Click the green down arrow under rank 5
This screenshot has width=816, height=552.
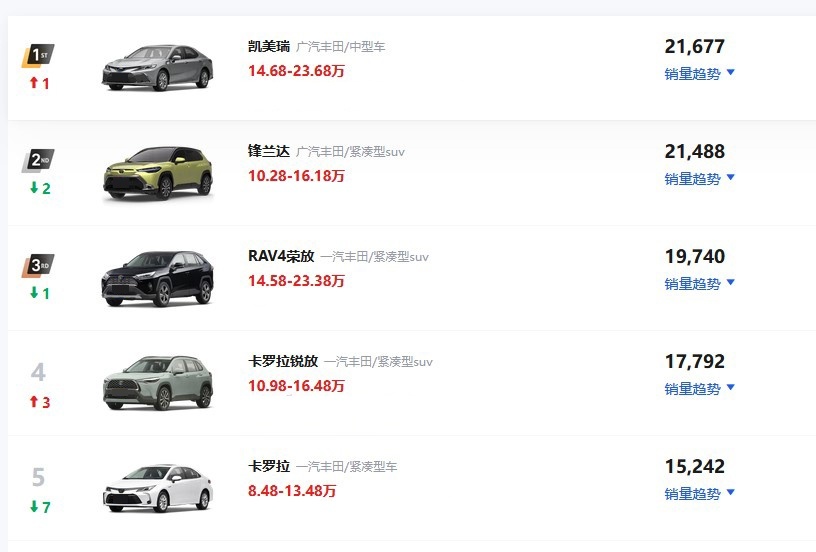34,506
